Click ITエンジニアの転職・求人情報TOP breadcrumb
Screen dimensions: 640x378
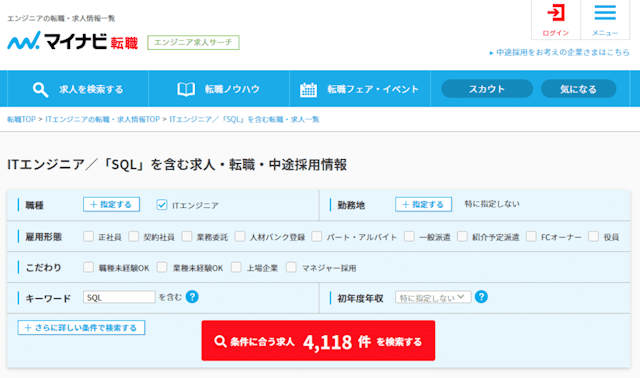pos(102,119)
